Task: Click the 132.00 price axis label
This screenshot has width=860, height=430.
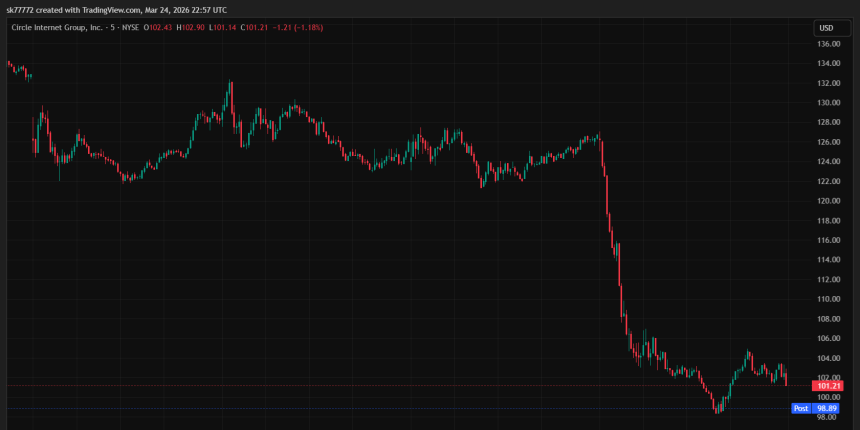Action: (828, 83)
